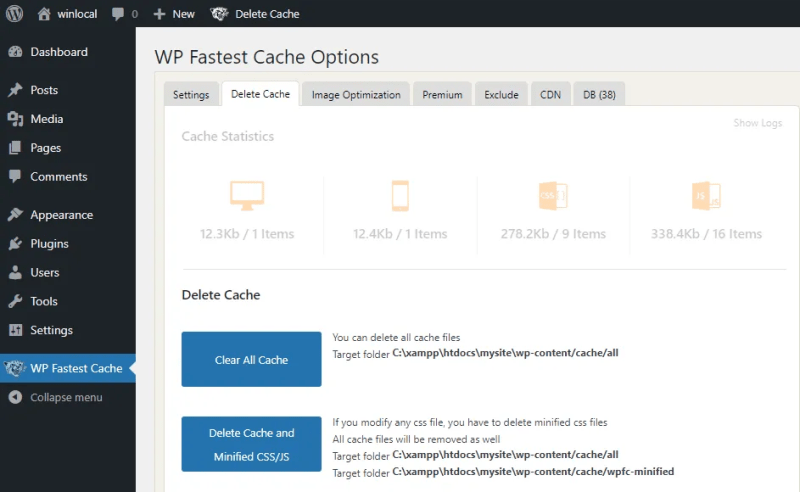The height and width of the screenshot is (492, 800).
Task: Click the CSS files statistics icon
Action: coord(553,195)
